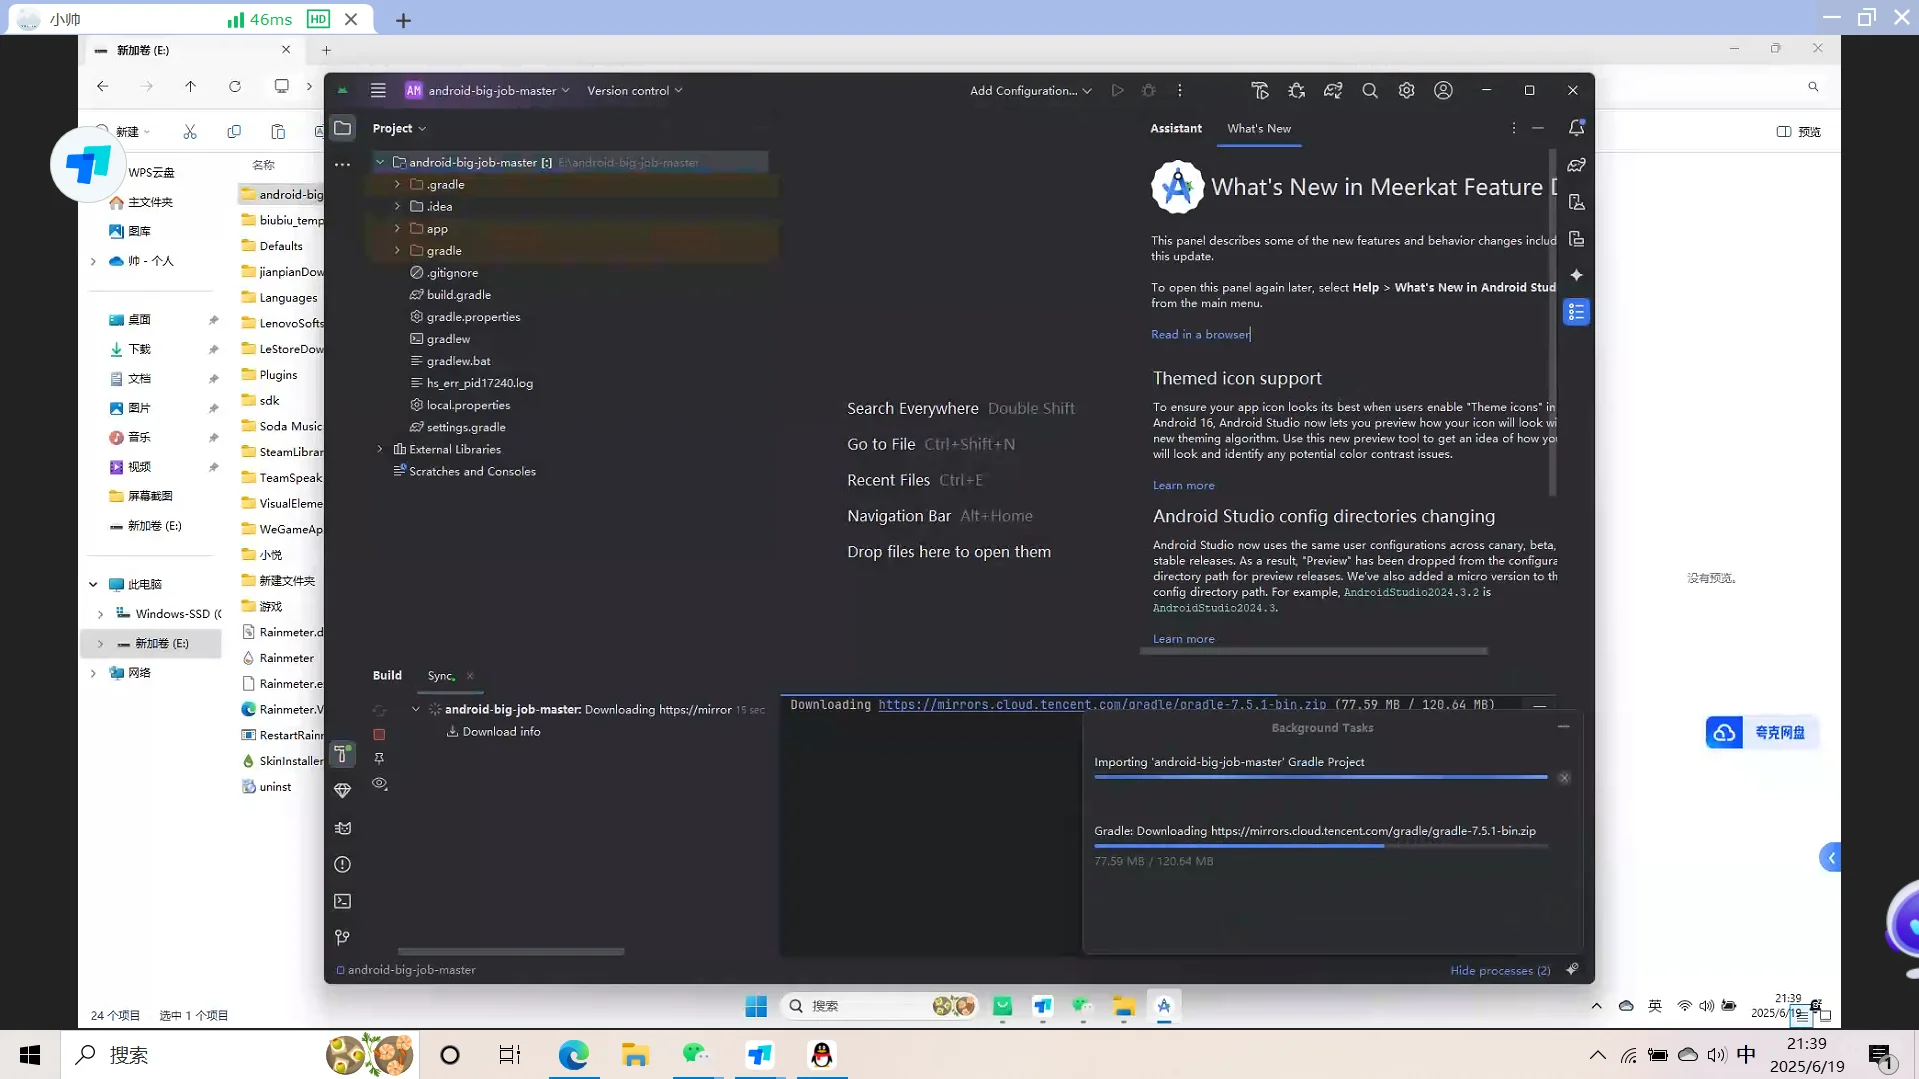Click Hide processes (2) in status bar
Screen dimensions: 1919x1079
[1500, 970]
